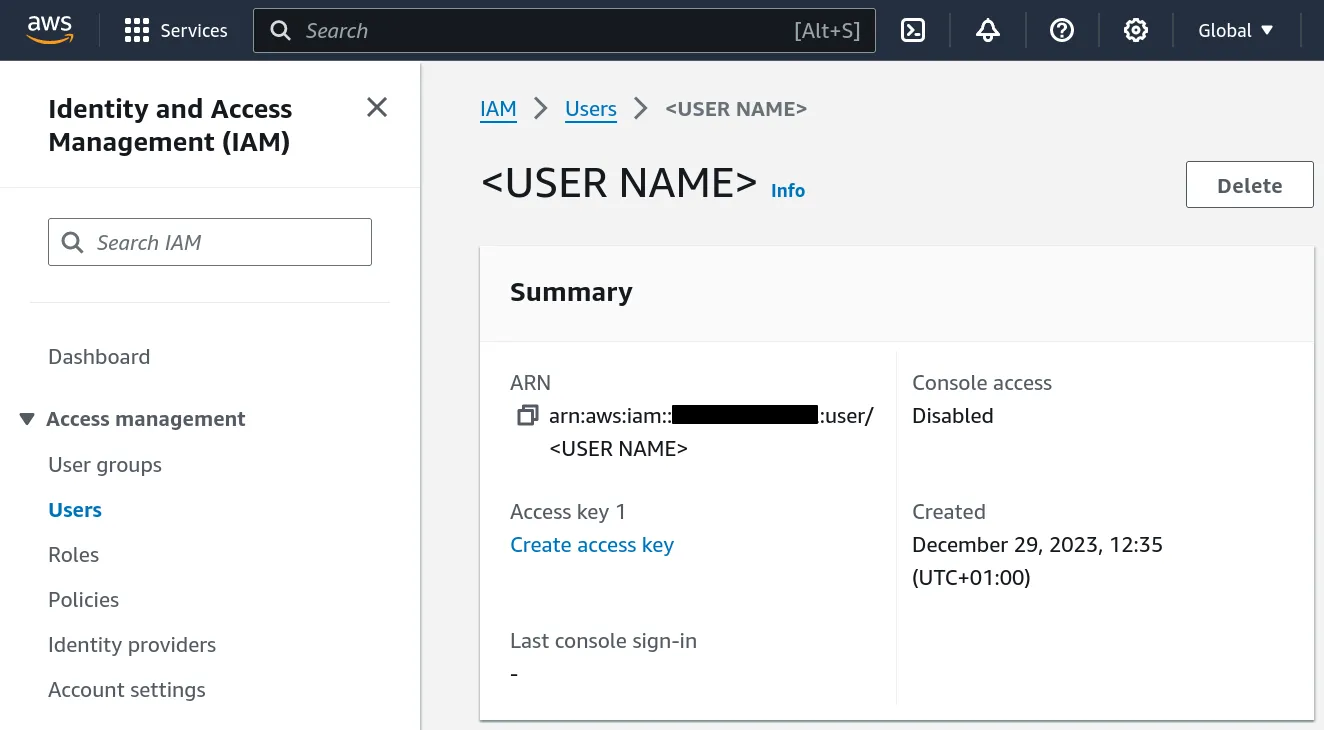
Task: Click the IAM breadcrumb link
Action: click(498, 109)
